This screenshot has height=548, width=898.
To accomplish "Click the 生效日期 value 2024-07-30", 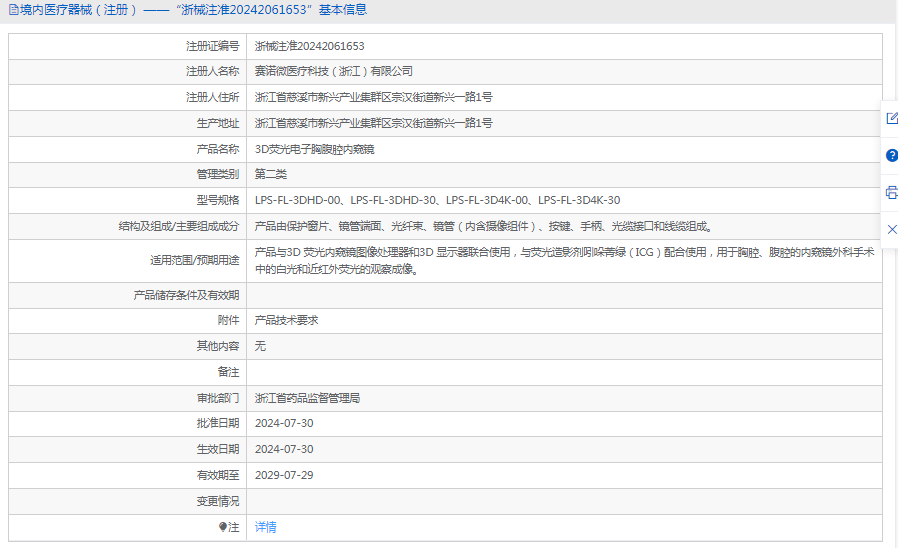I will pyautogui.click(x=284, y=450).
